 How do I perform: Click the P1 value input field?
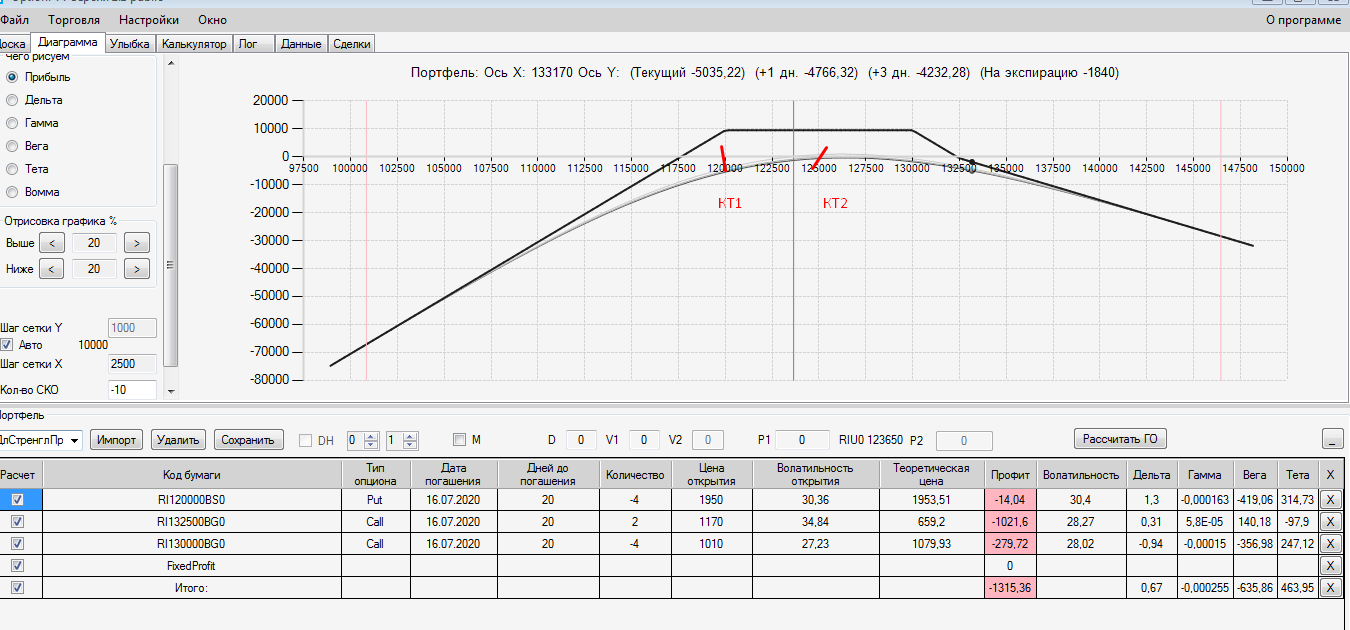pyautogui.click(x=801, y=440)
